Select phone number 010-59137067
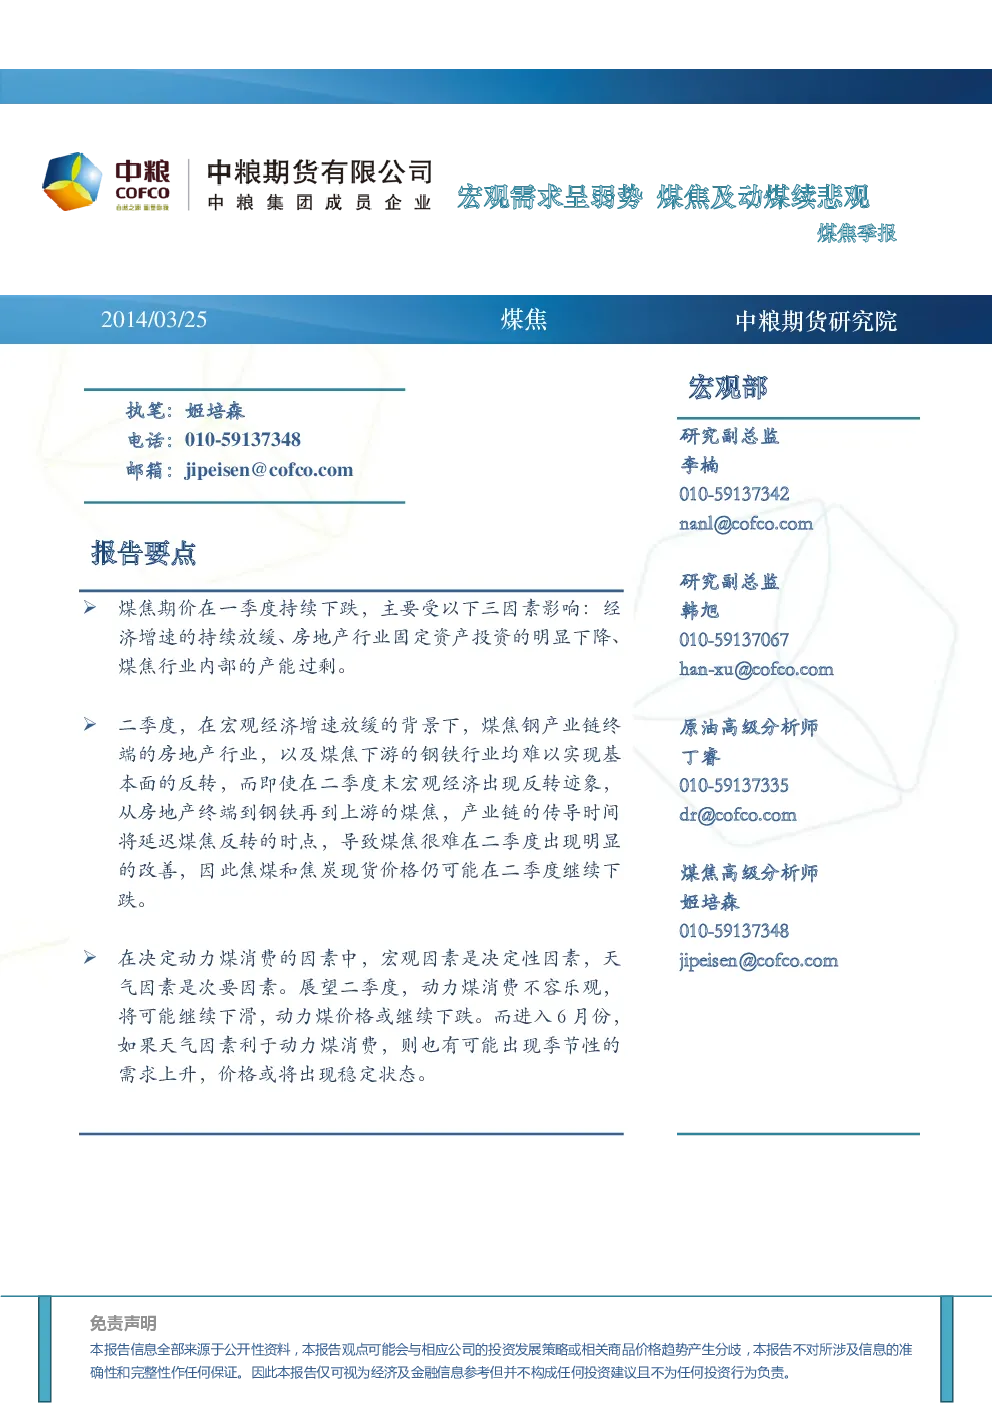992x1403 pixels. (734, 640)
